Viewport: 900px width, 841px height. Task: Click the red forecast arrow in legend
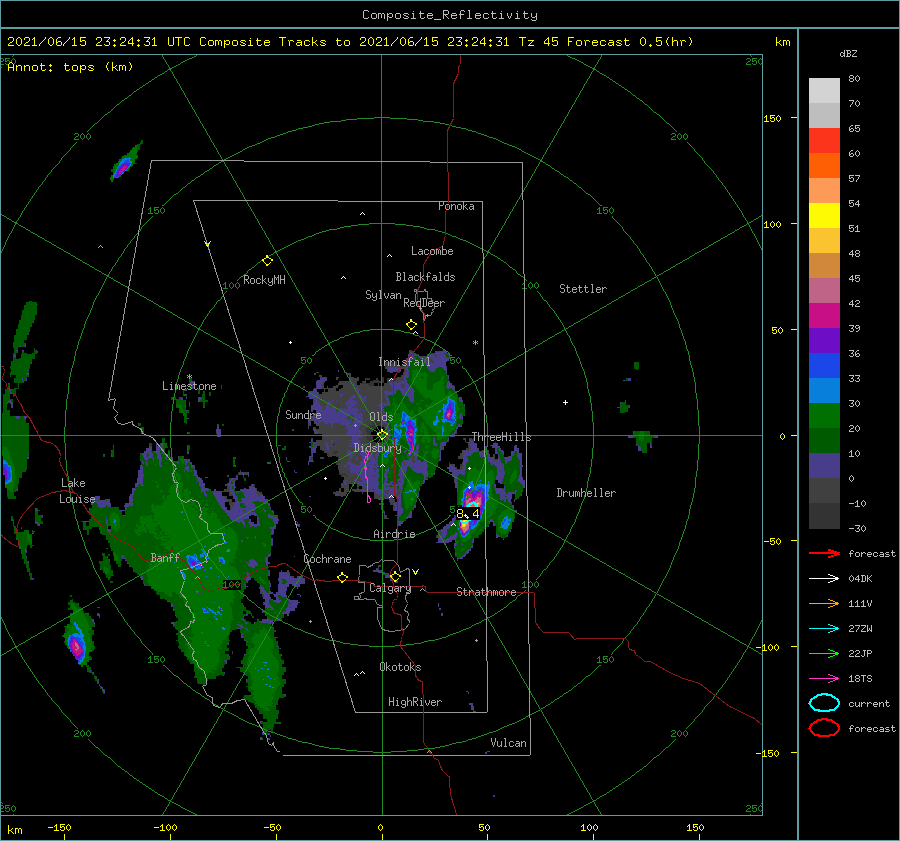click(824, 553)
